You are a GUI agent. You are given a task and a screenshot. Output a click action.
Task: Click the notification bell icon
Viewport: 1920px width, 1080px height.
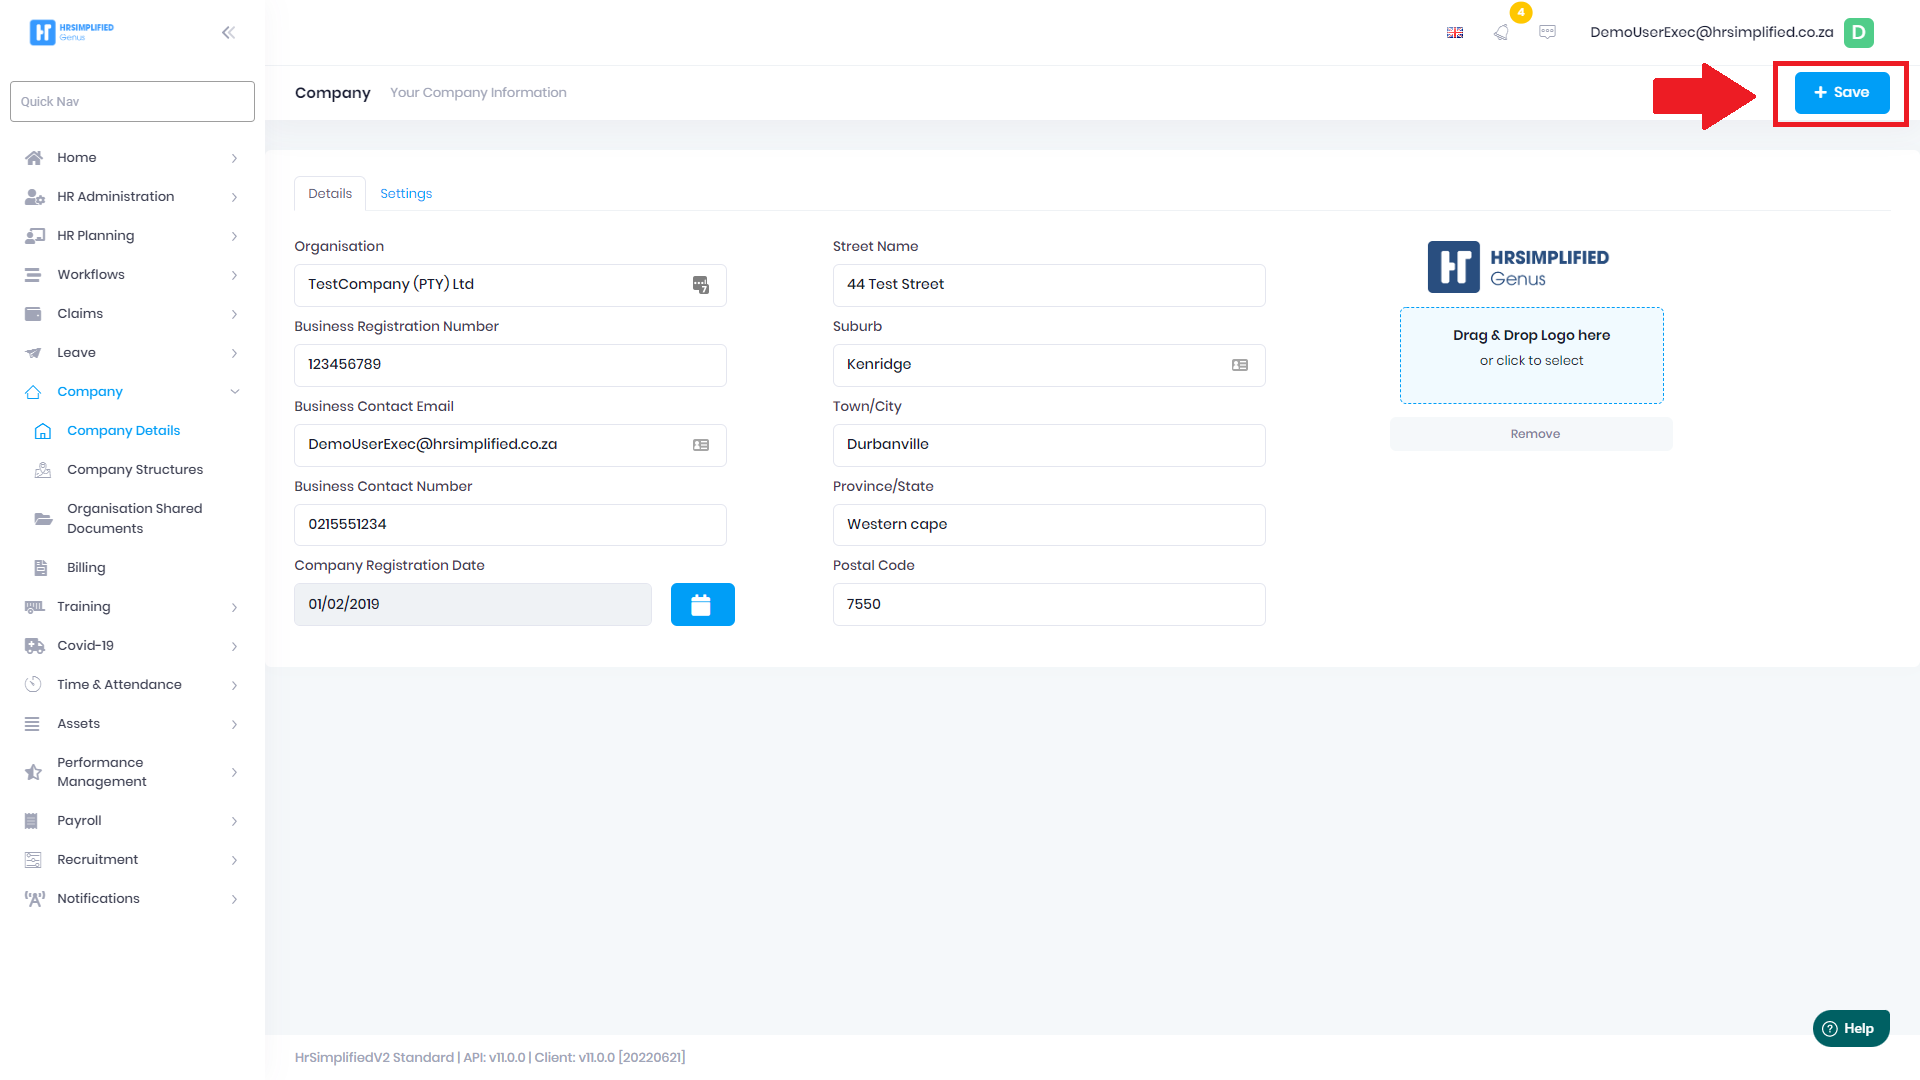pyautogui.click(x=1501, y=32)
